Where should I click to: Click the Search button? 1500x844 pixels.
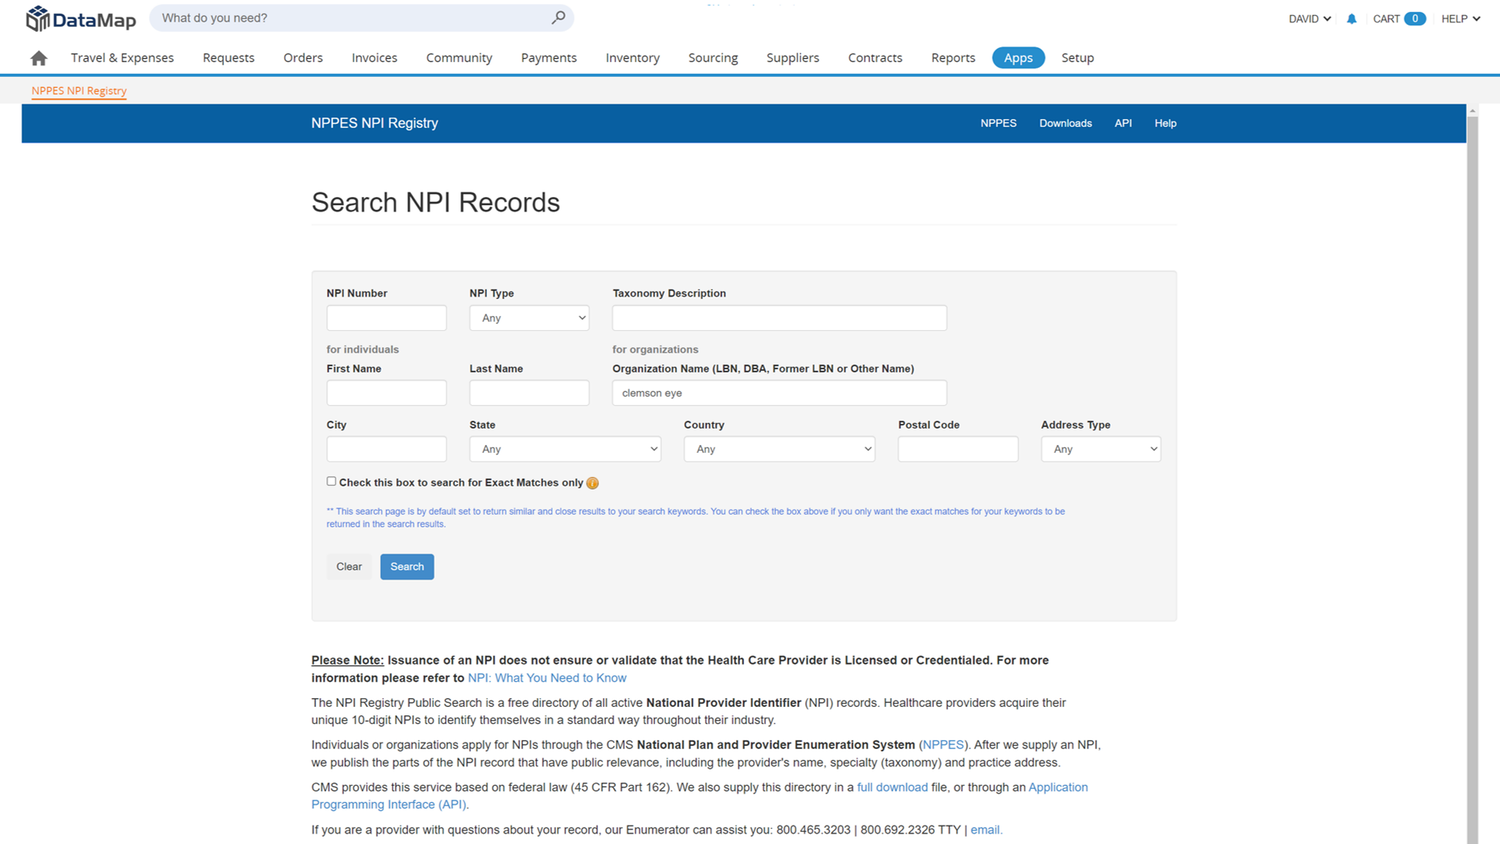[406, 566]
